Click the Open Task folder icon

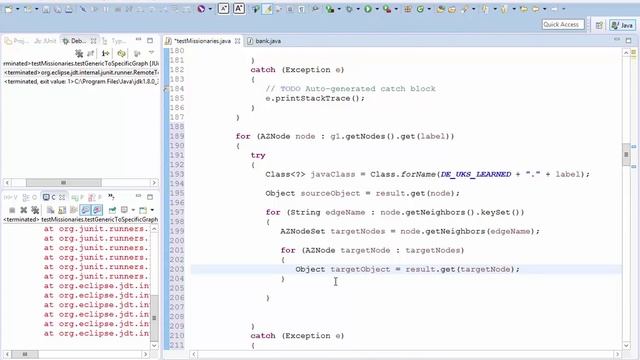coord(452,9)
